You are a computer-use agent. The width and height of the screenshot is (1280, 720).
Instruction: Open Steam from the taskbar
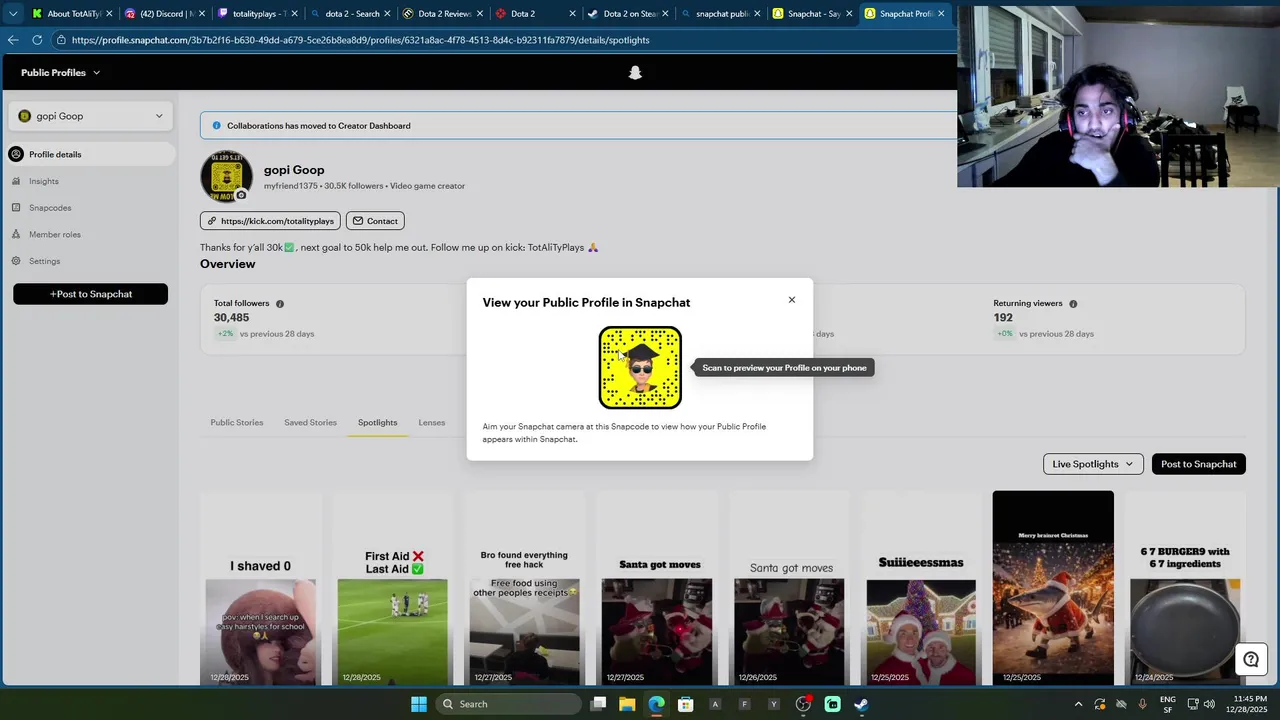pyautogui.click(x=861, y=704)
